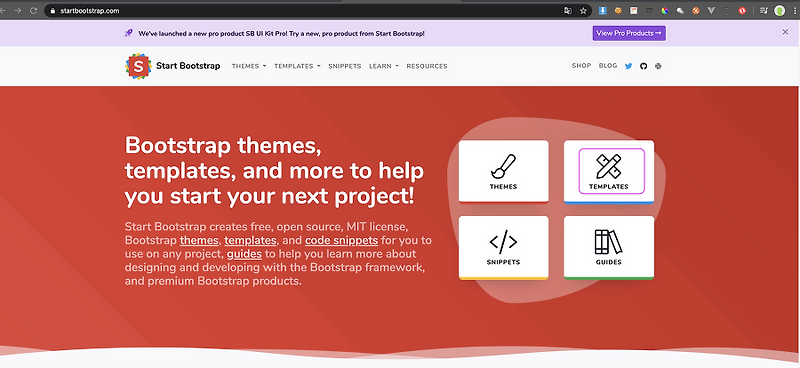The image size is (800, 368).
Task: Click the white lightbulb extension icon
Action: (680, 10)
